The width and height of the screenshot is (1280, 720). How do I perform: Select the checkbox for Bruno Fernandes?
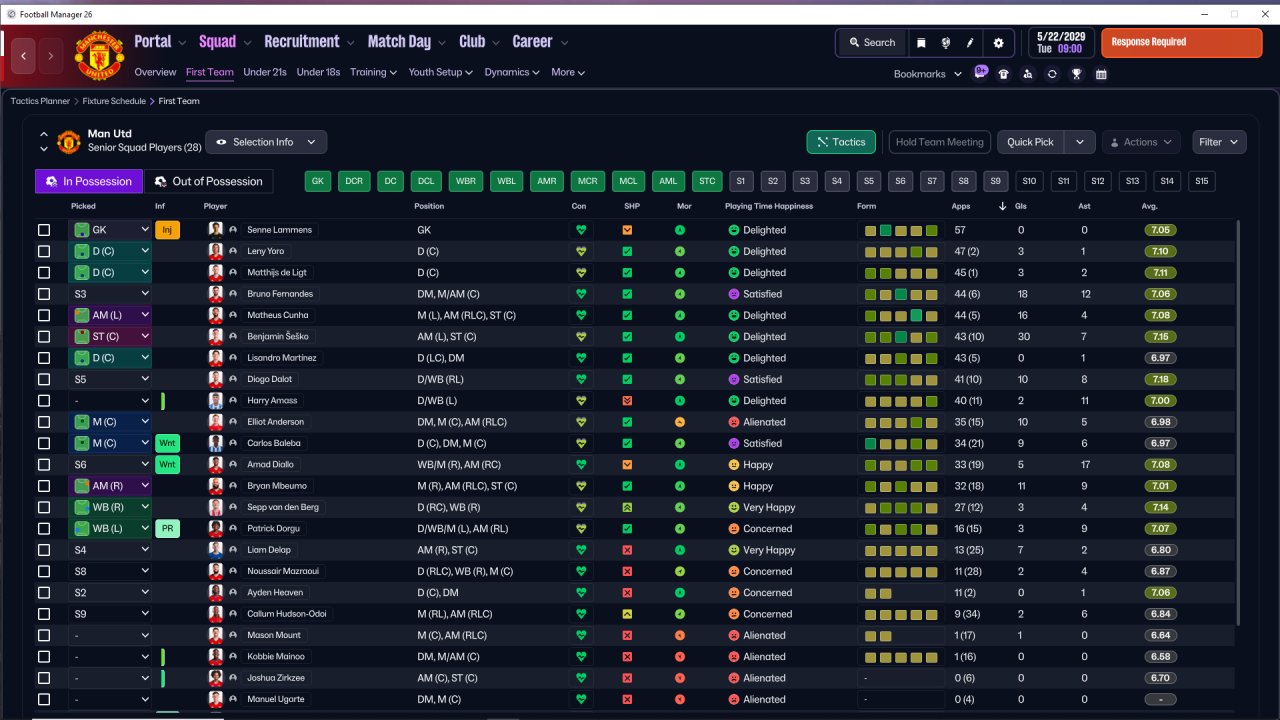coord(44,294)
